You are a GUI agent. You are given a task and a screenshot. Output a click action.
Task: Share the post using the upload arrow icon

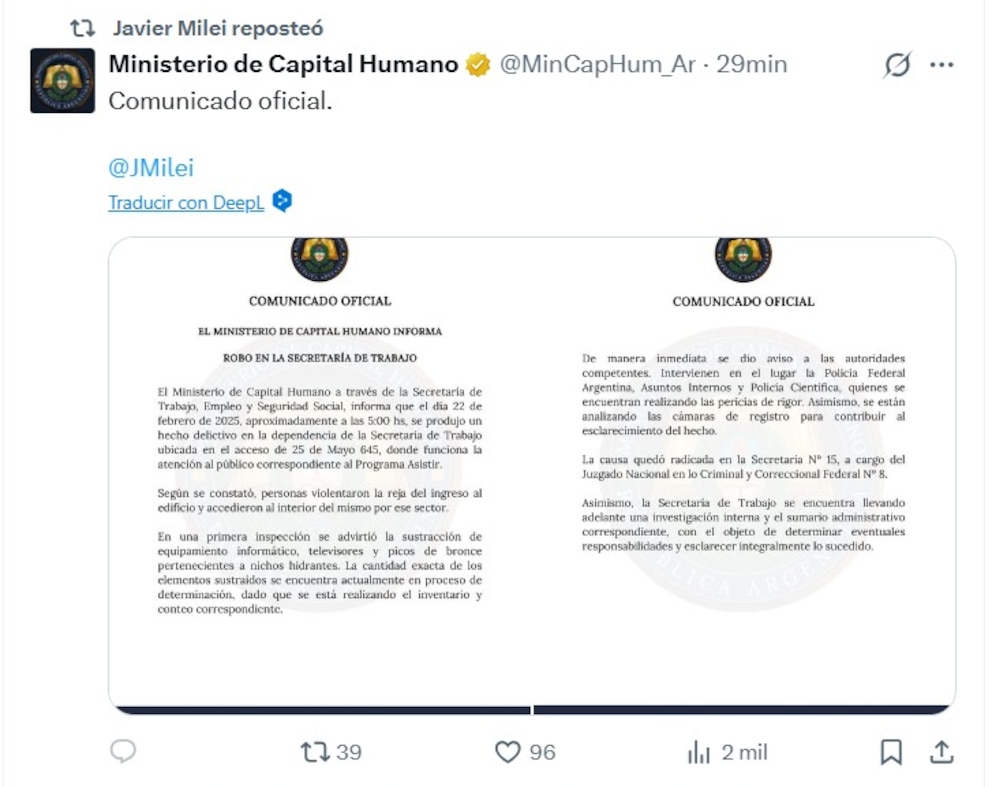[941, 751]
